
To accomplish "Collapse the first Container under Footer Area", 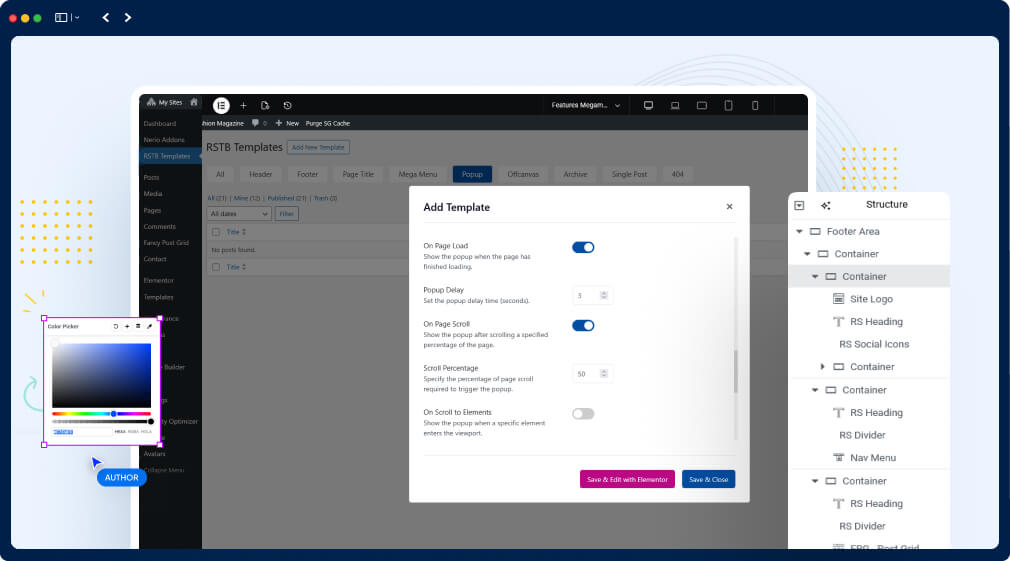I will pos(807,254).
